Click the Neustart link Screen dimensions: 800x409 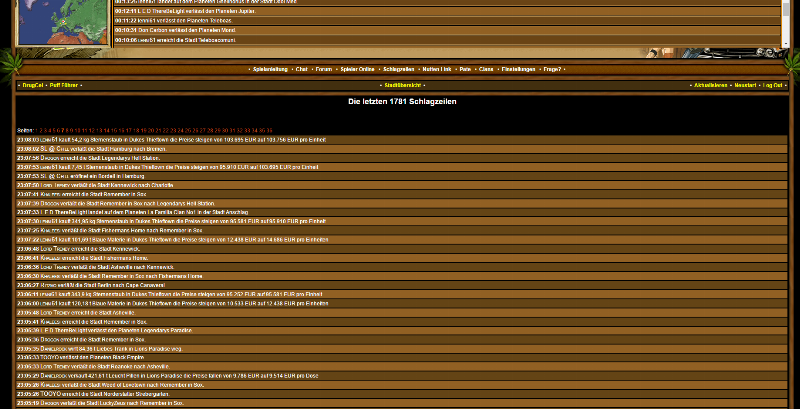click(745, 86)
